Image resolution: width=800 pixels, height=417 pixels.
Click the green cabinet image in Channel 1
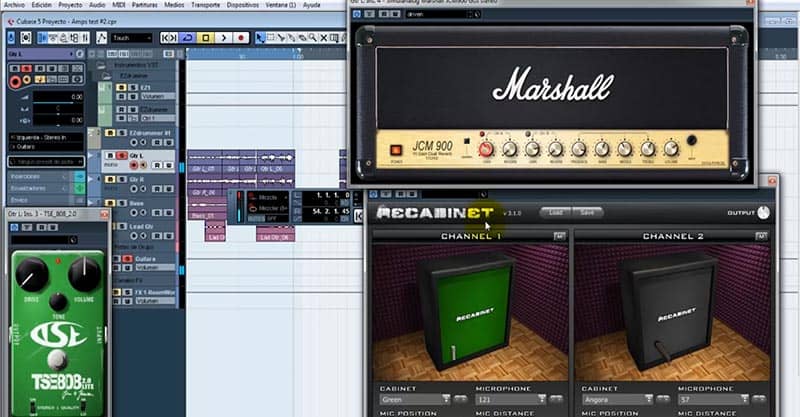coord(467,311)
